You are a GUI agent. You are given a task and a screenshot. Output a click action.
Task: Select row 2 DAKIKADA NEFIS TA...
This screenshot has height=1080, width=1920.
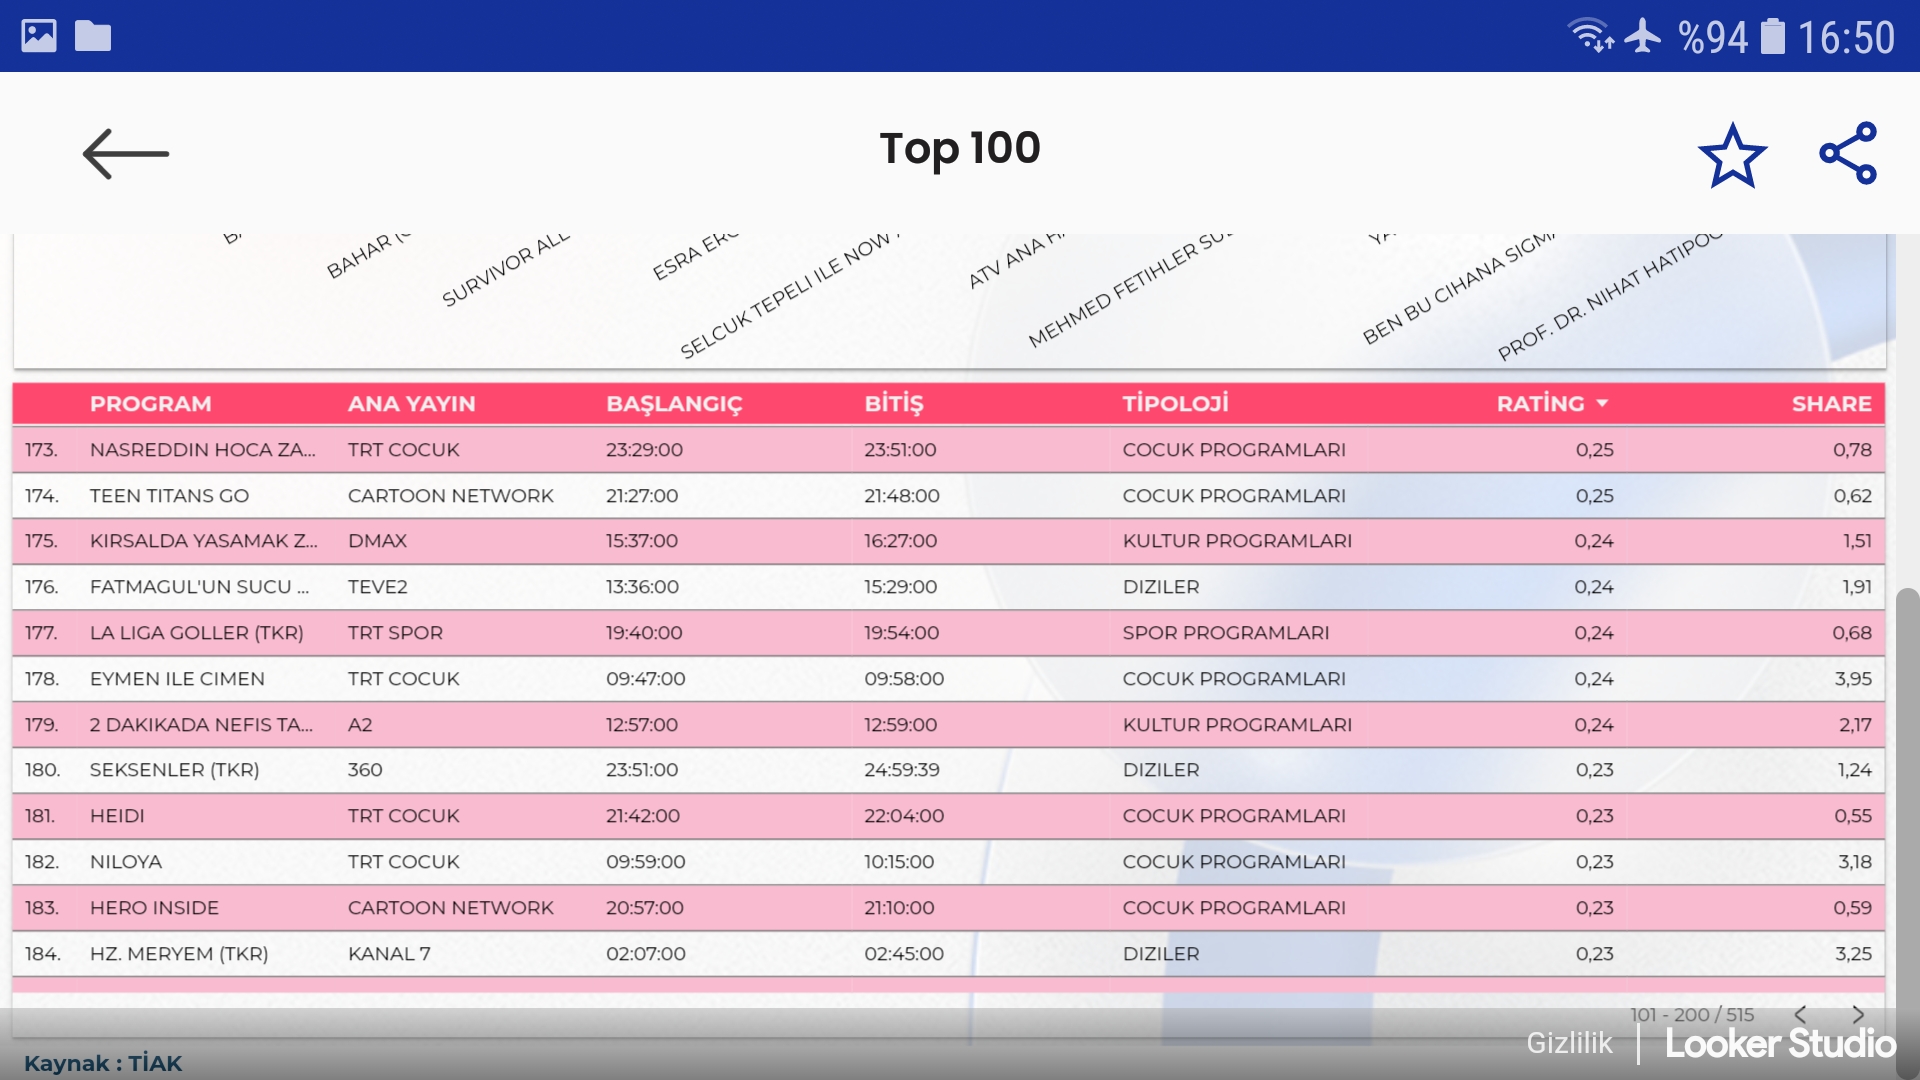(948, 725)
